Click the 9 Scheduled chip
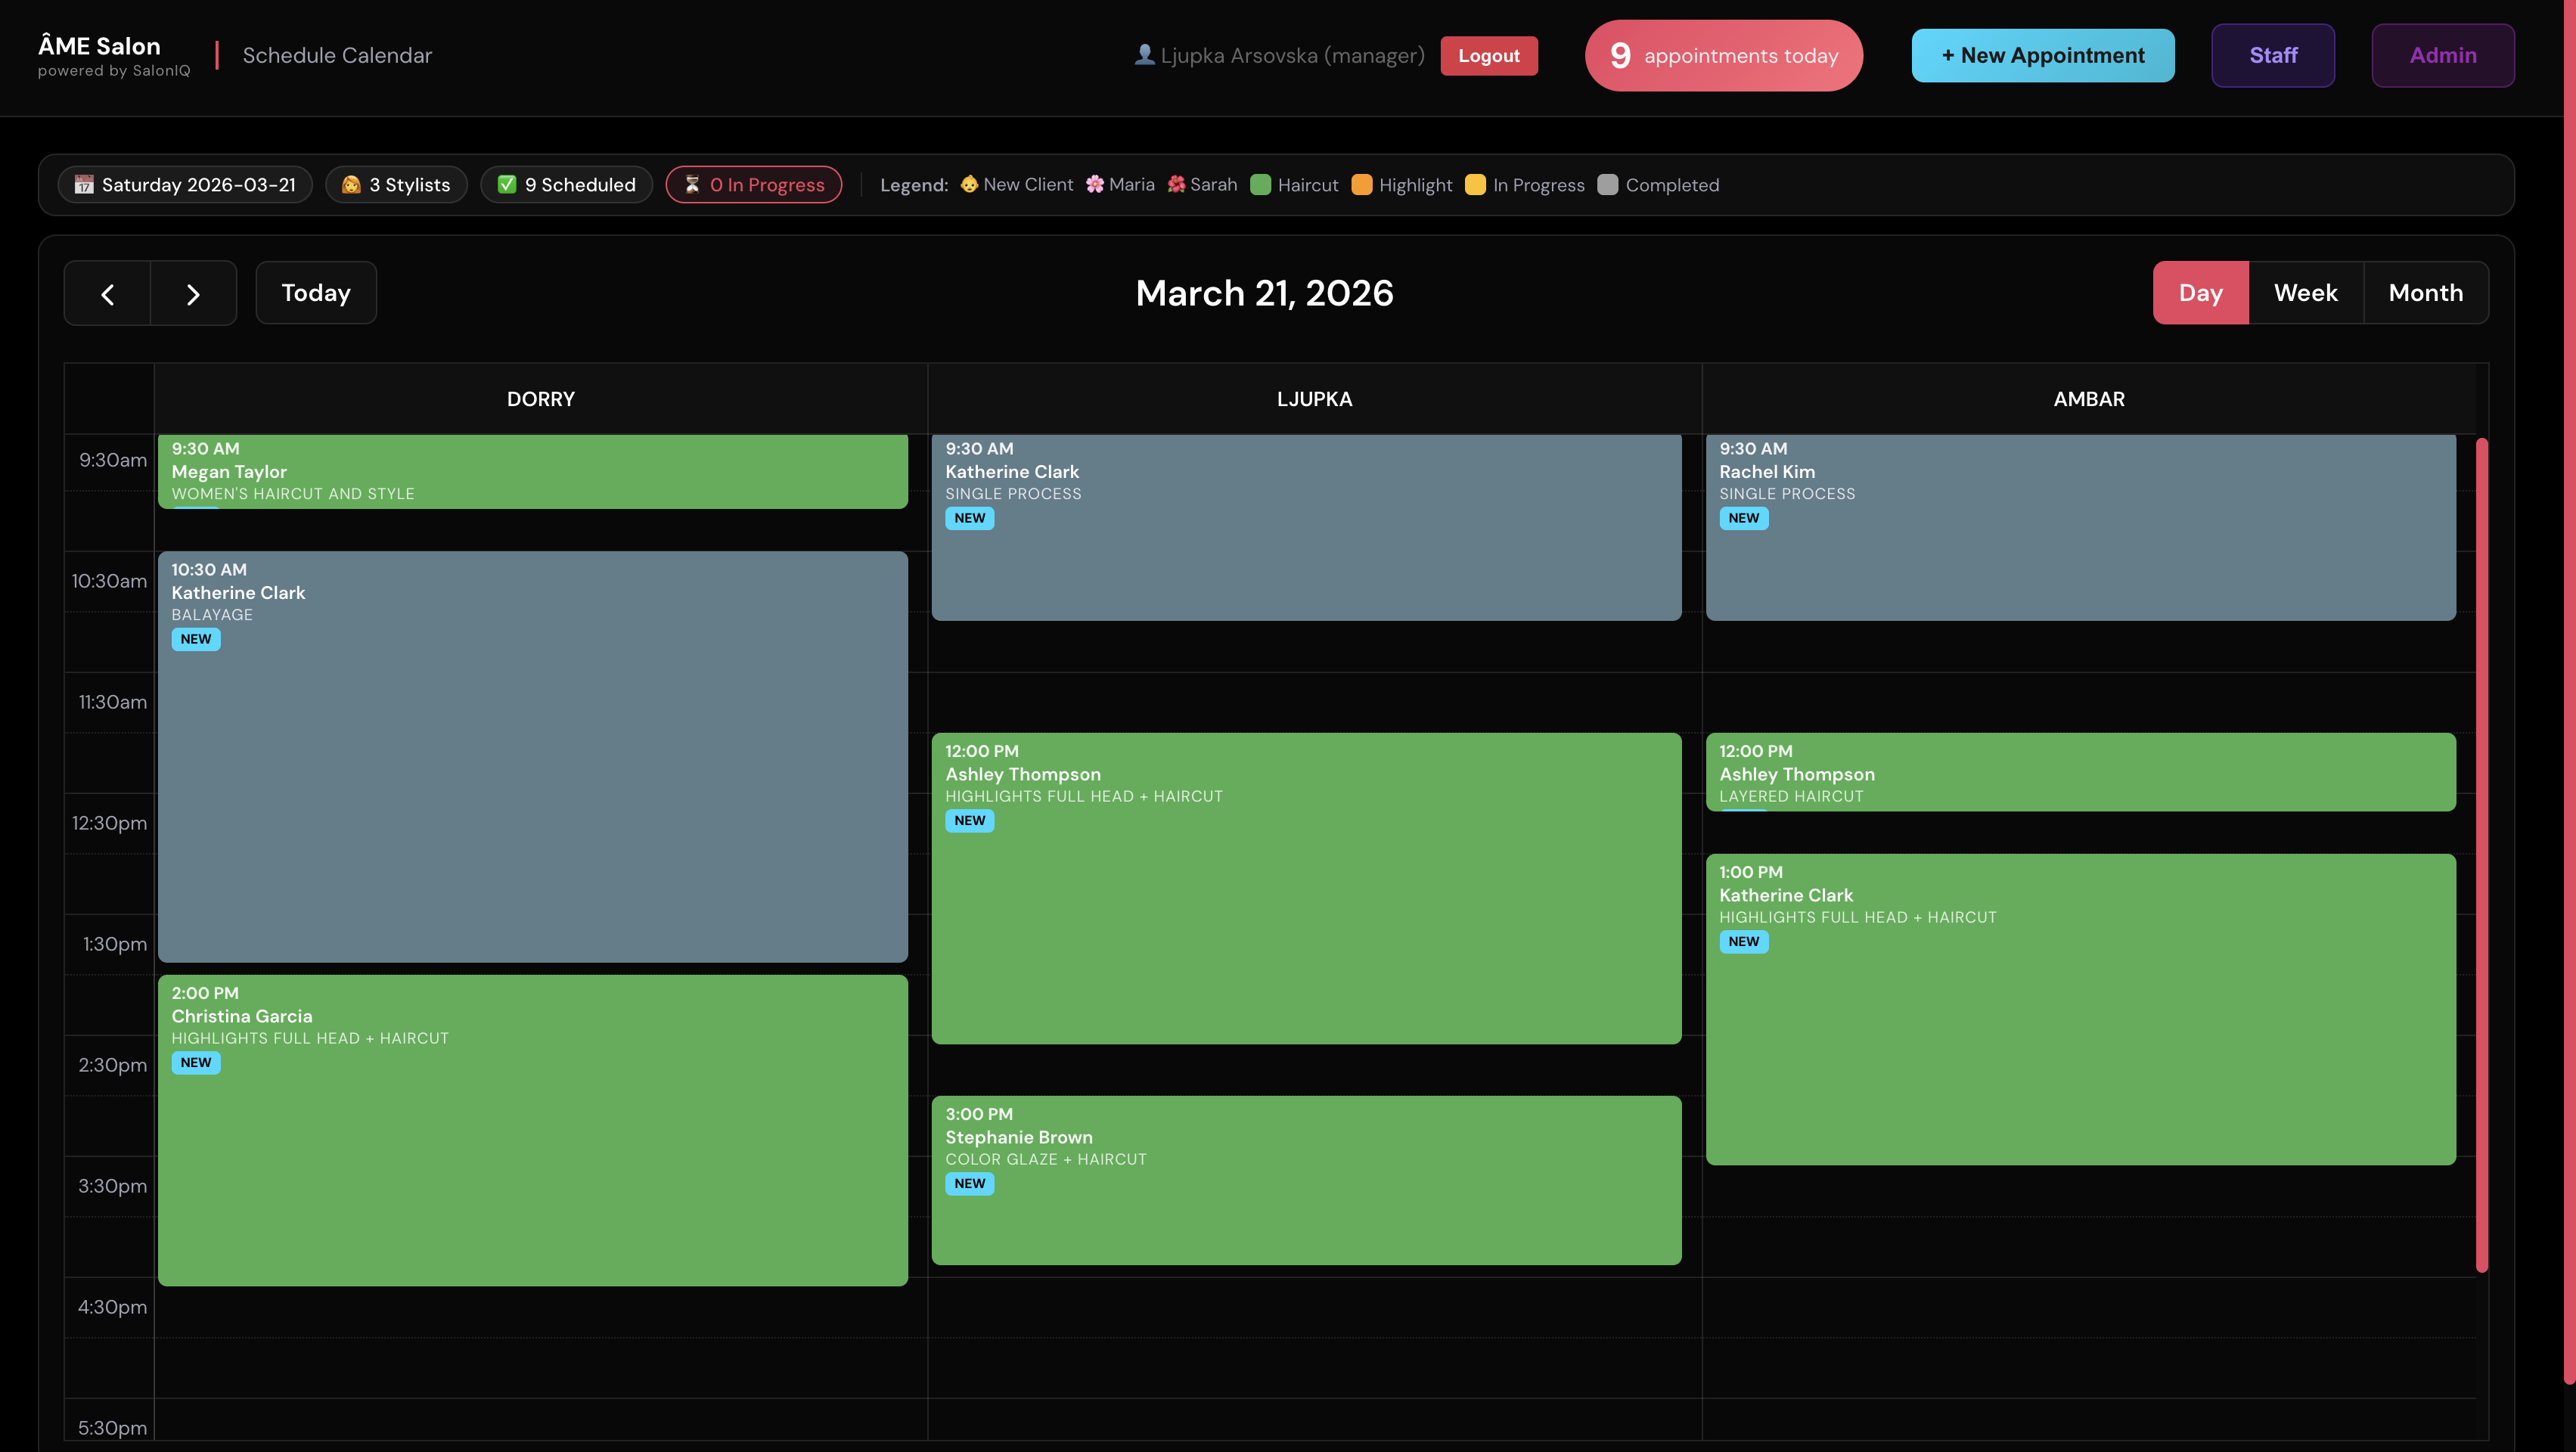 (x=566, y=185)
